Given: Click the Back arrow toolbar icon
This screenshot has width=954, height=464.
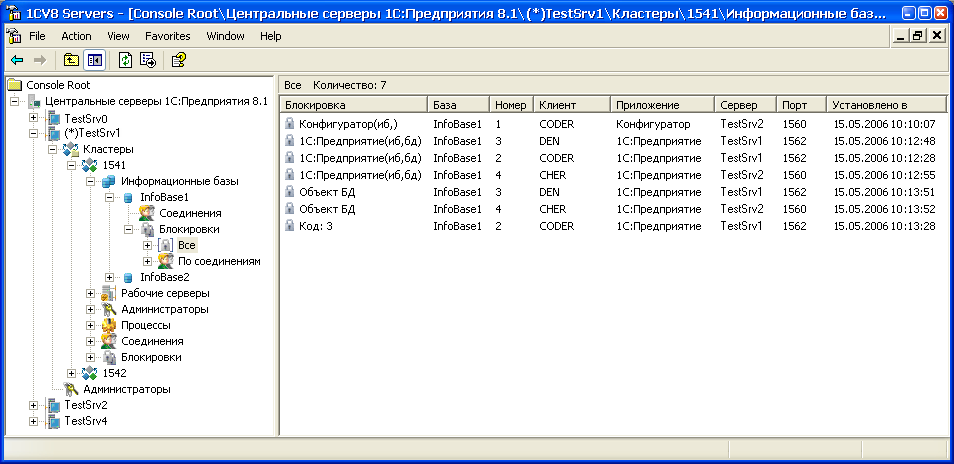Looking at the screenshot, I should [17, 60].
